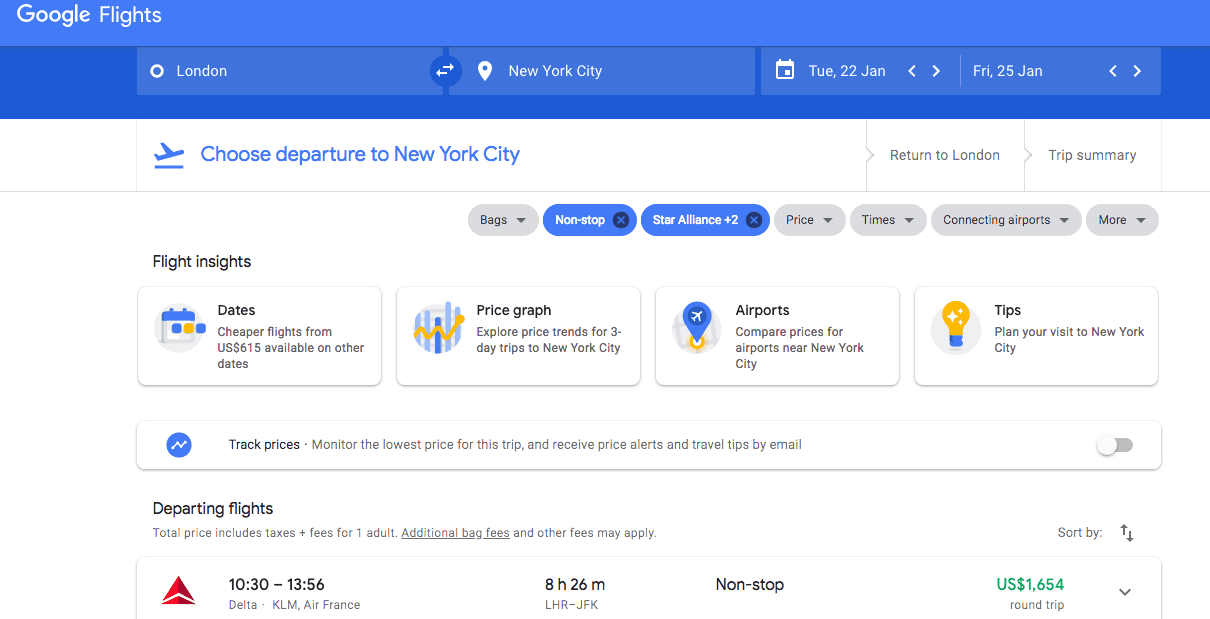Open the Connecting airports dropdown
This screenshot has width=1210, height=619.
coord(1005,220)
